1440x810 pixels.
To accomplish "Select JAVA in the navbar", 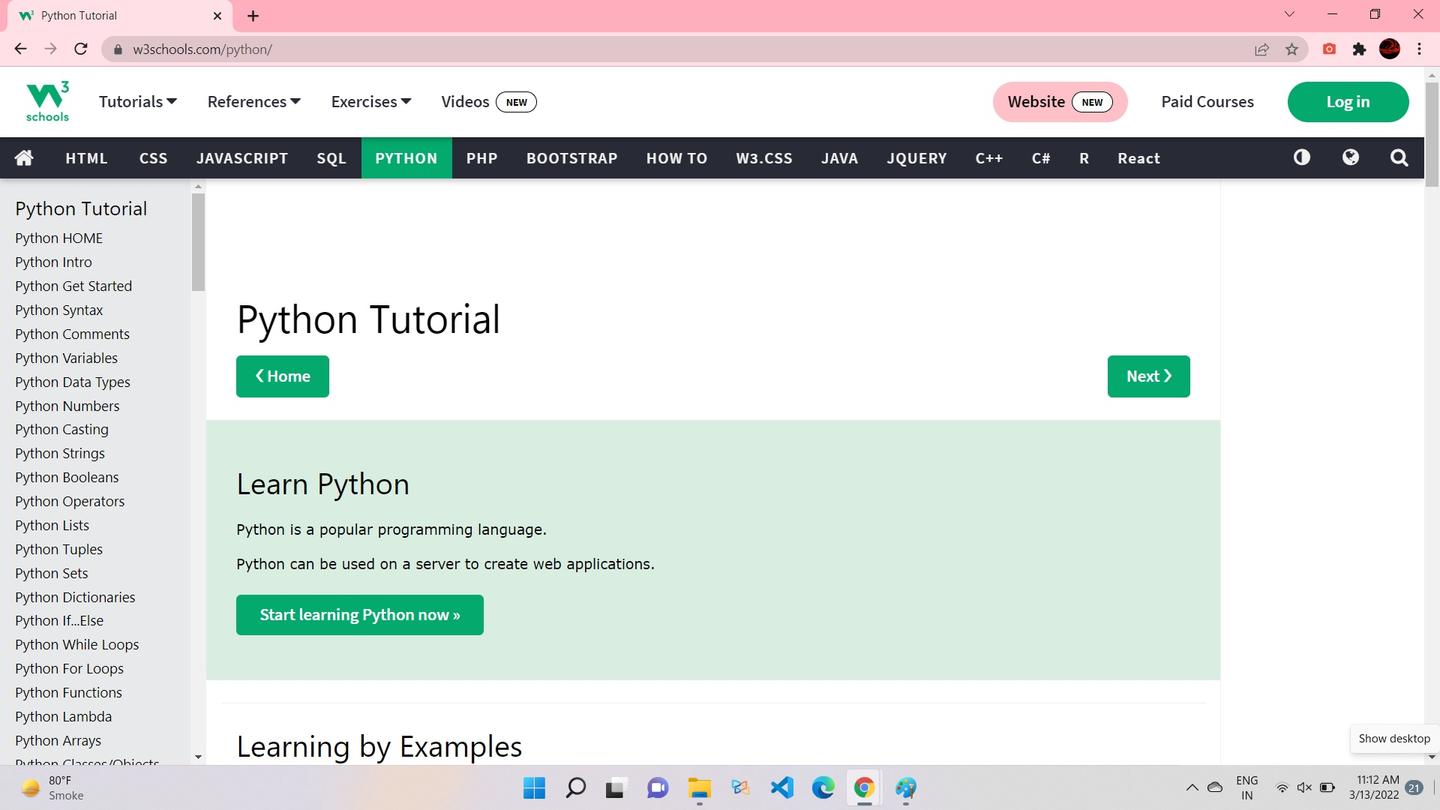I will pyautogui.click(x=840, y=158).
